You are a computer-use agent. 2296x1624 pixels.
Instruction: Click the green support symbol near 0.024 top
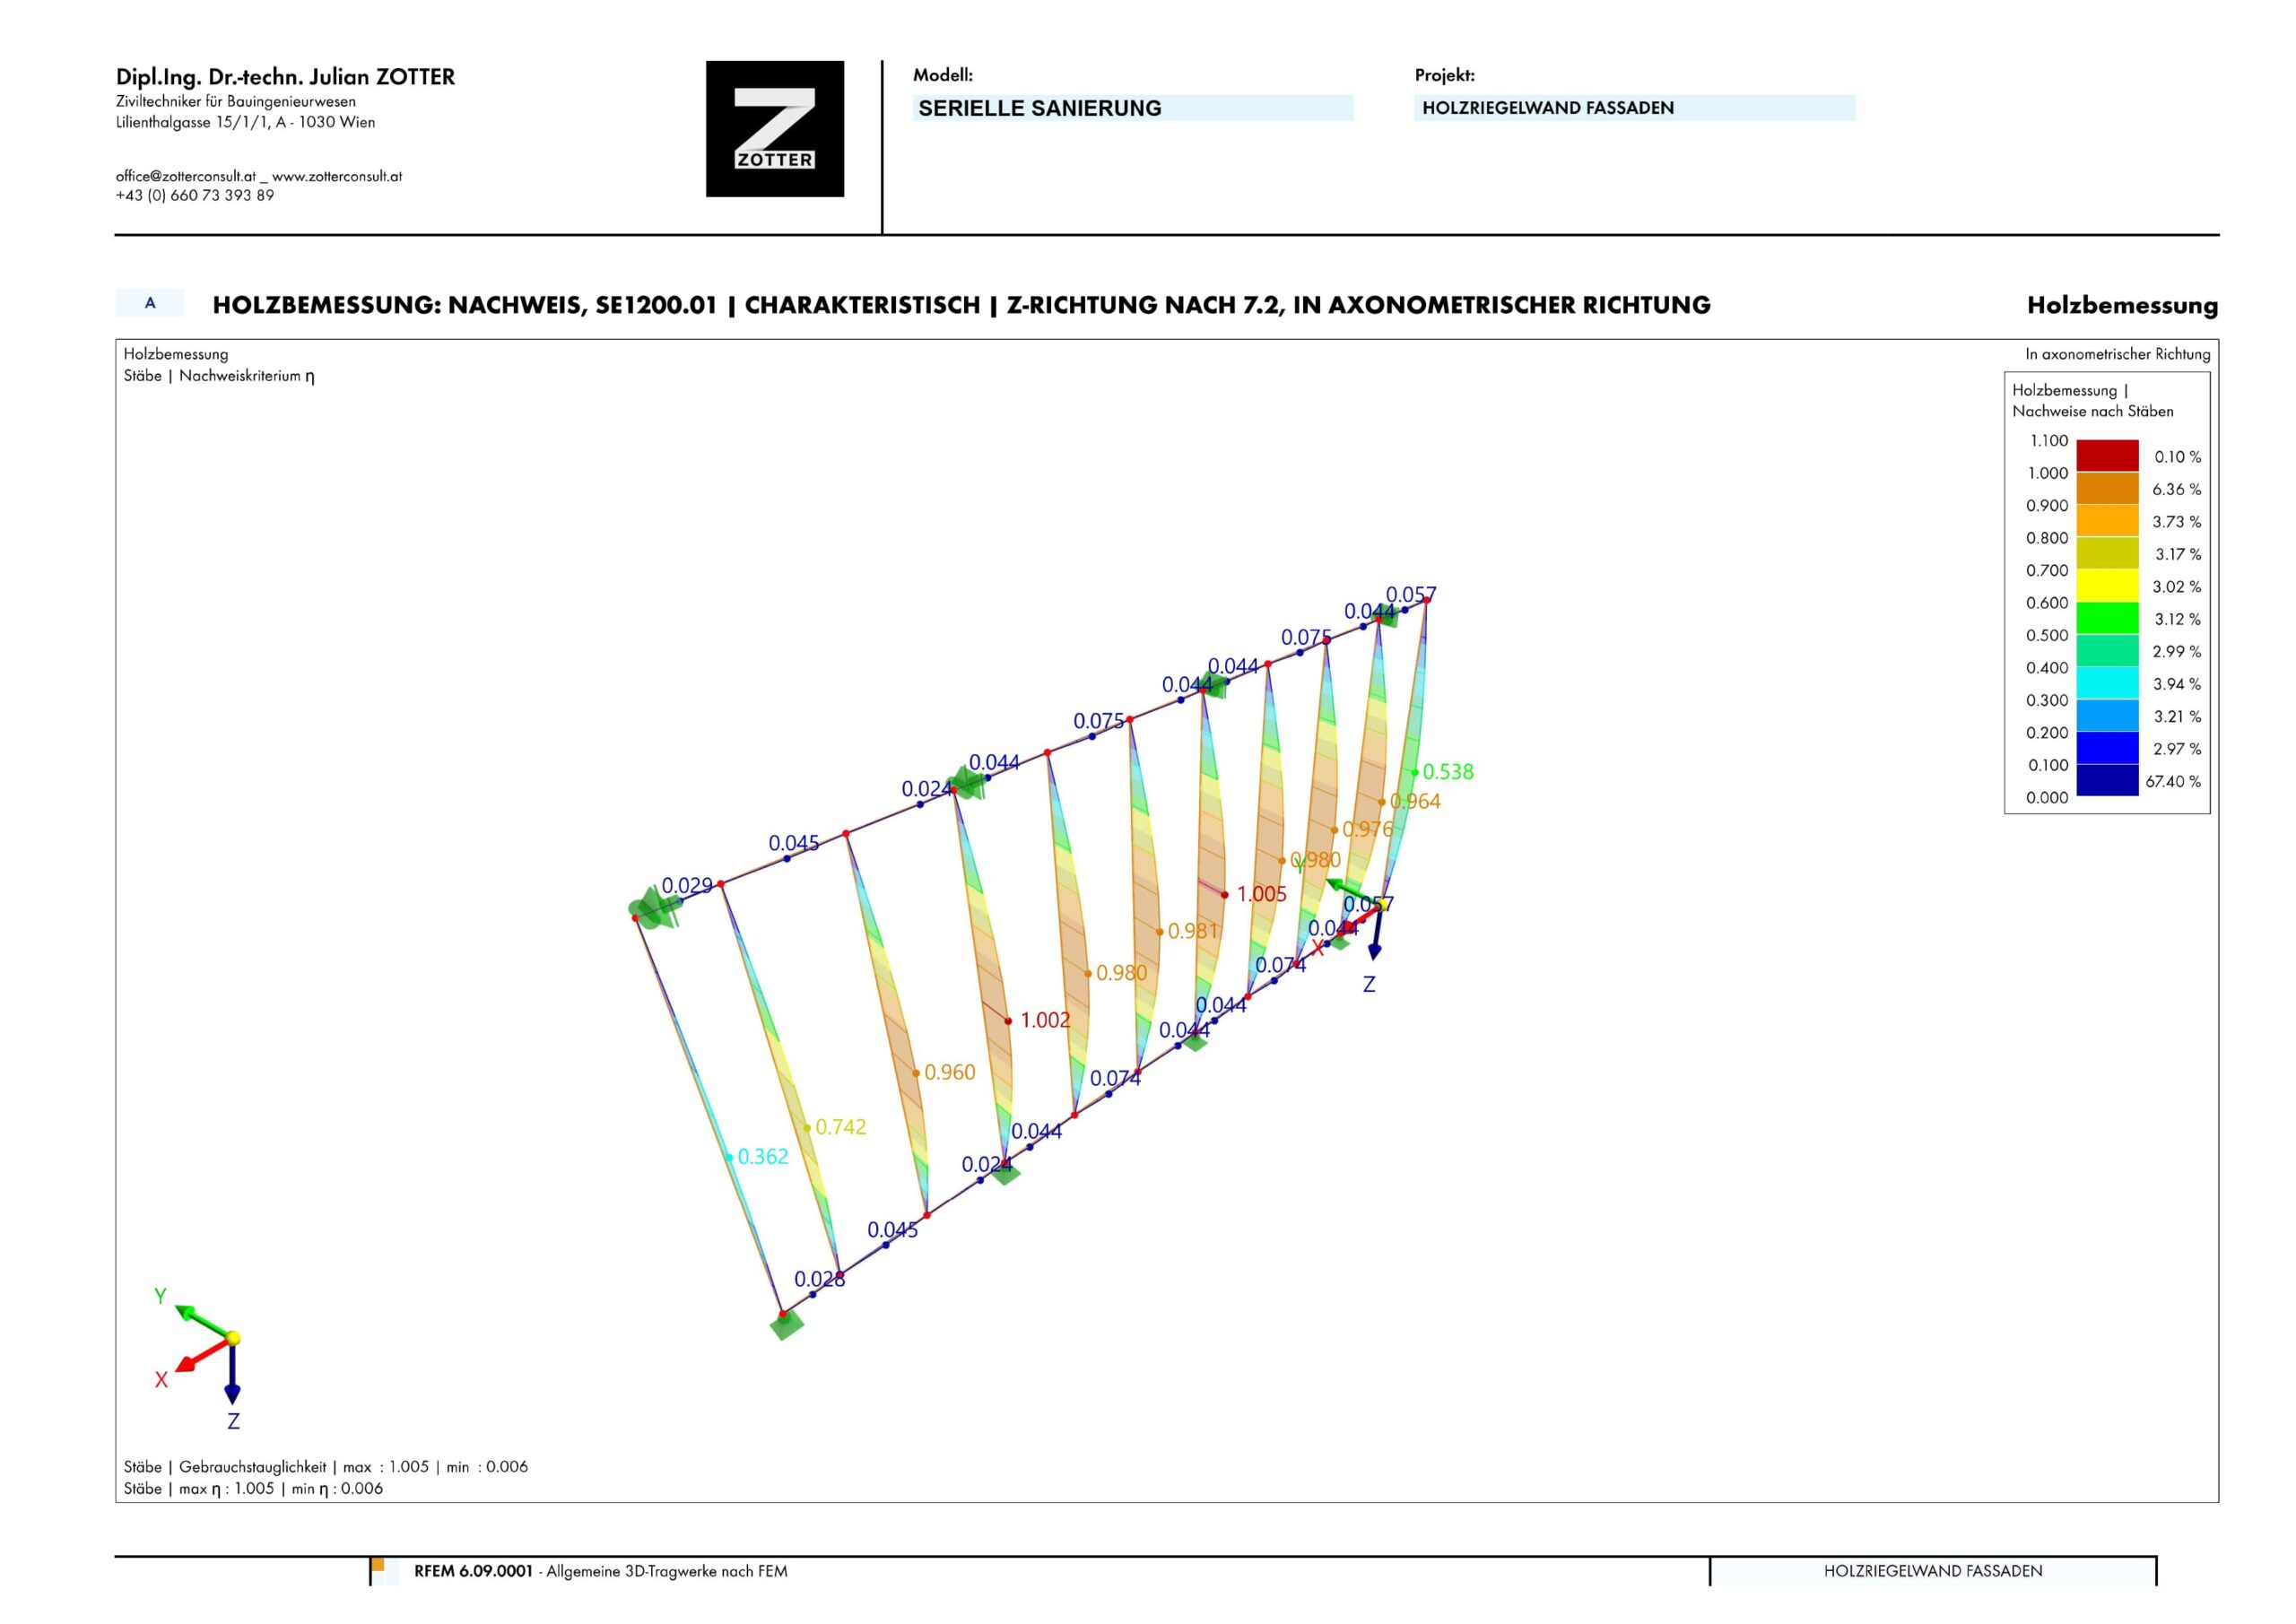tap(967, 782)
